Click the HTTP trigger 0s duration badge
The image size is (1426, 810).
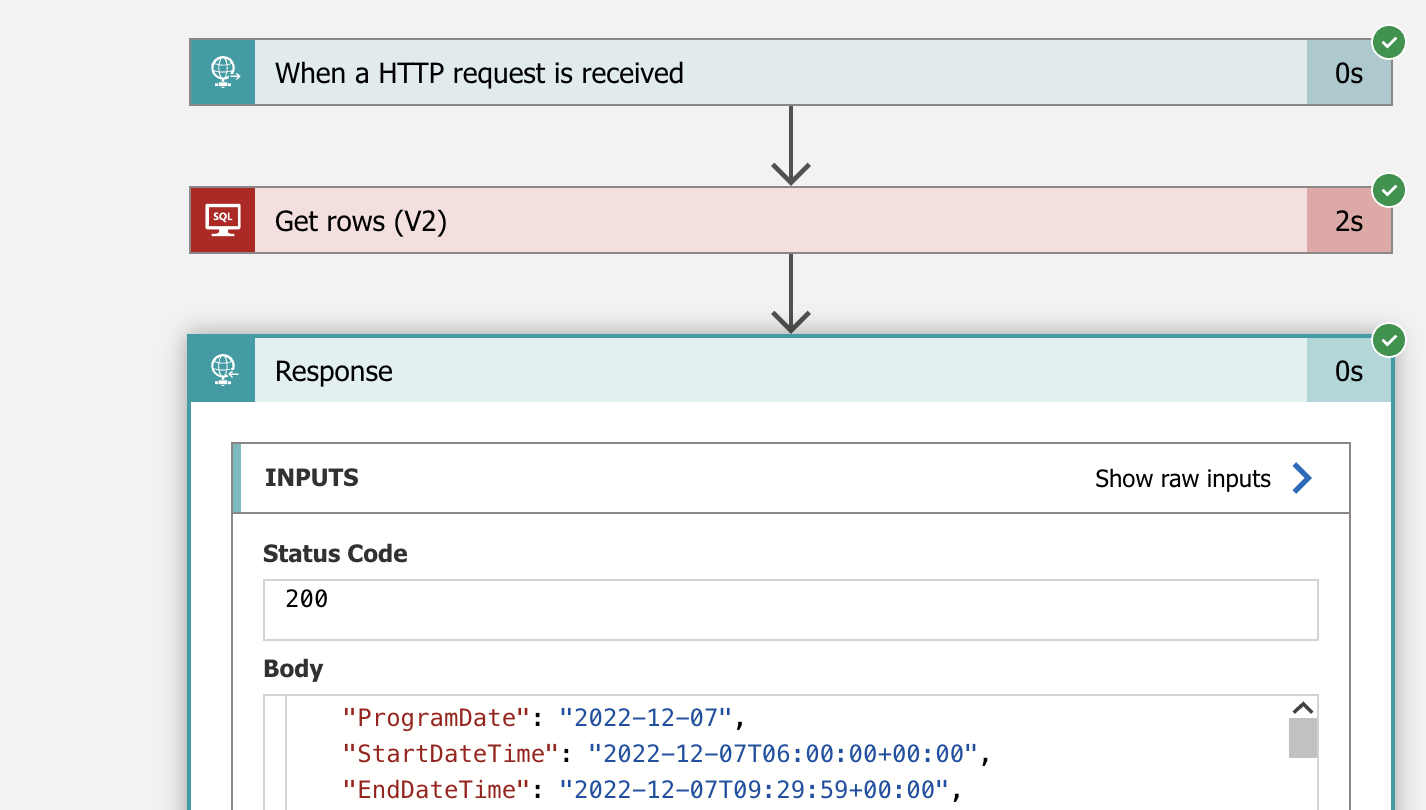coord(1349,73)
